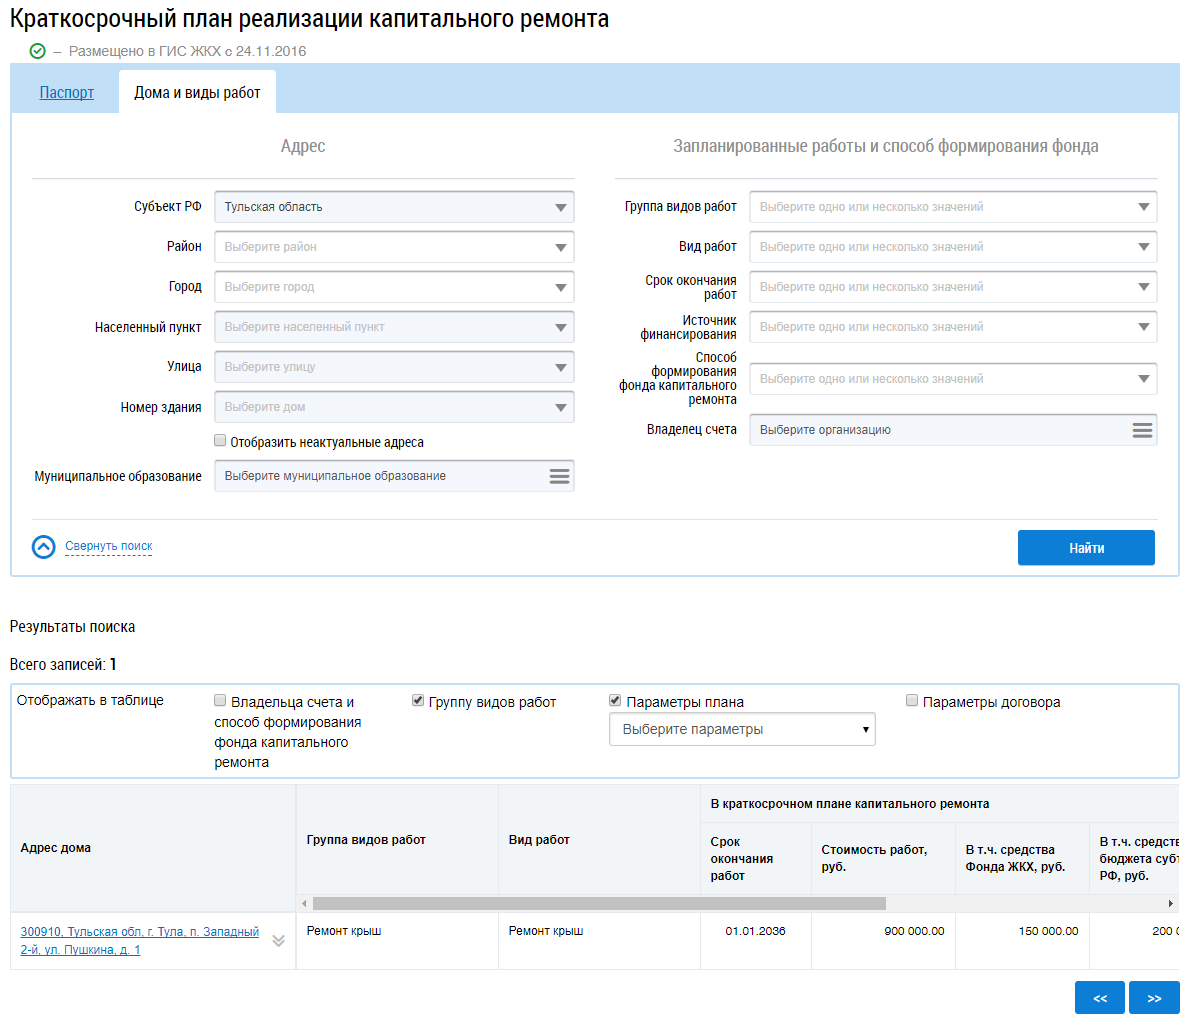Go to previous page with << button

click(1100, 998)
